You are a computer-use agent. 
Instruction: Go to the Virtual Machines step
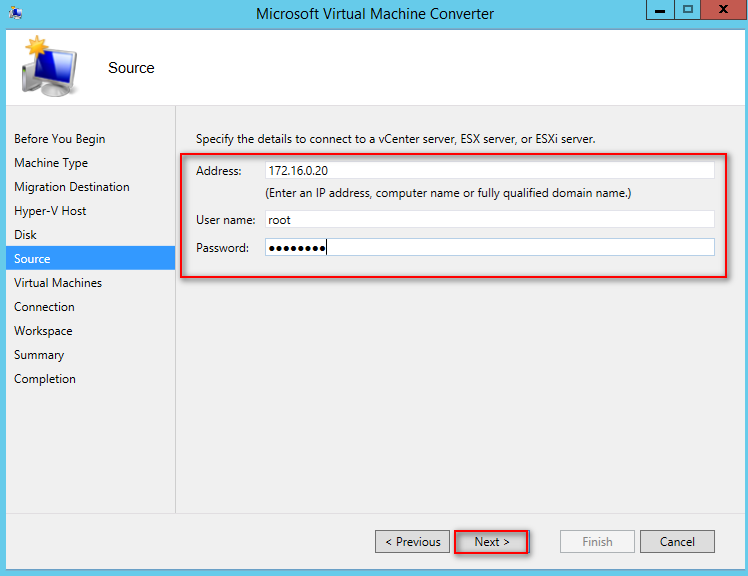58,283
